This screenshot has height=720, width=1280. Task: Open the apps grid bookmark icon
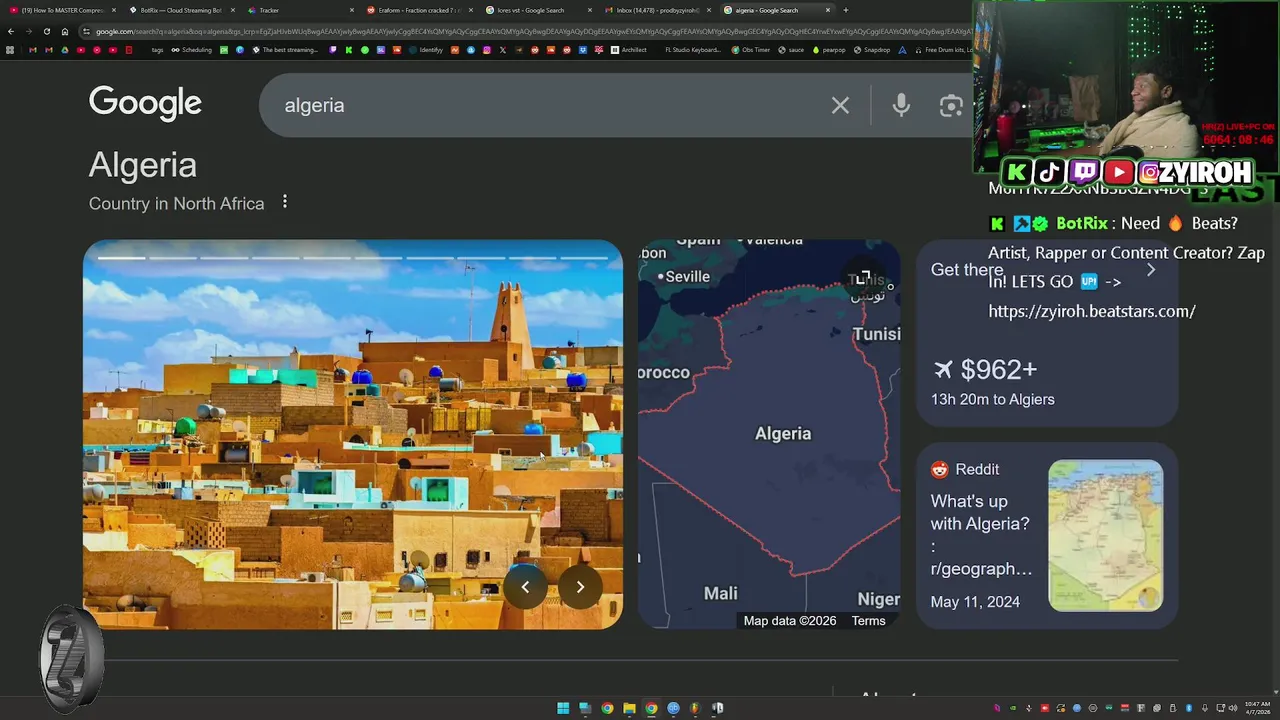click(x=10, y=50)
